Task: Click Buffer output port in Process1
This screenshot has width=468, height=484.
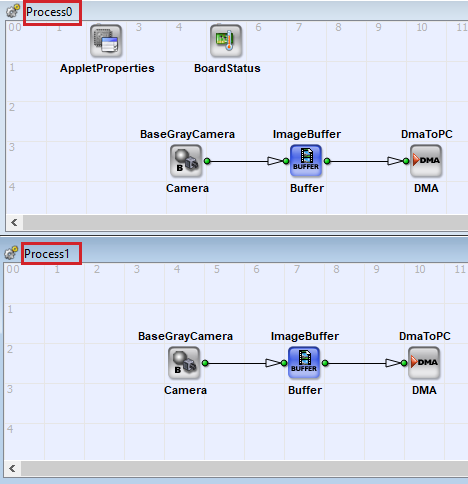Action: (325, 363)
